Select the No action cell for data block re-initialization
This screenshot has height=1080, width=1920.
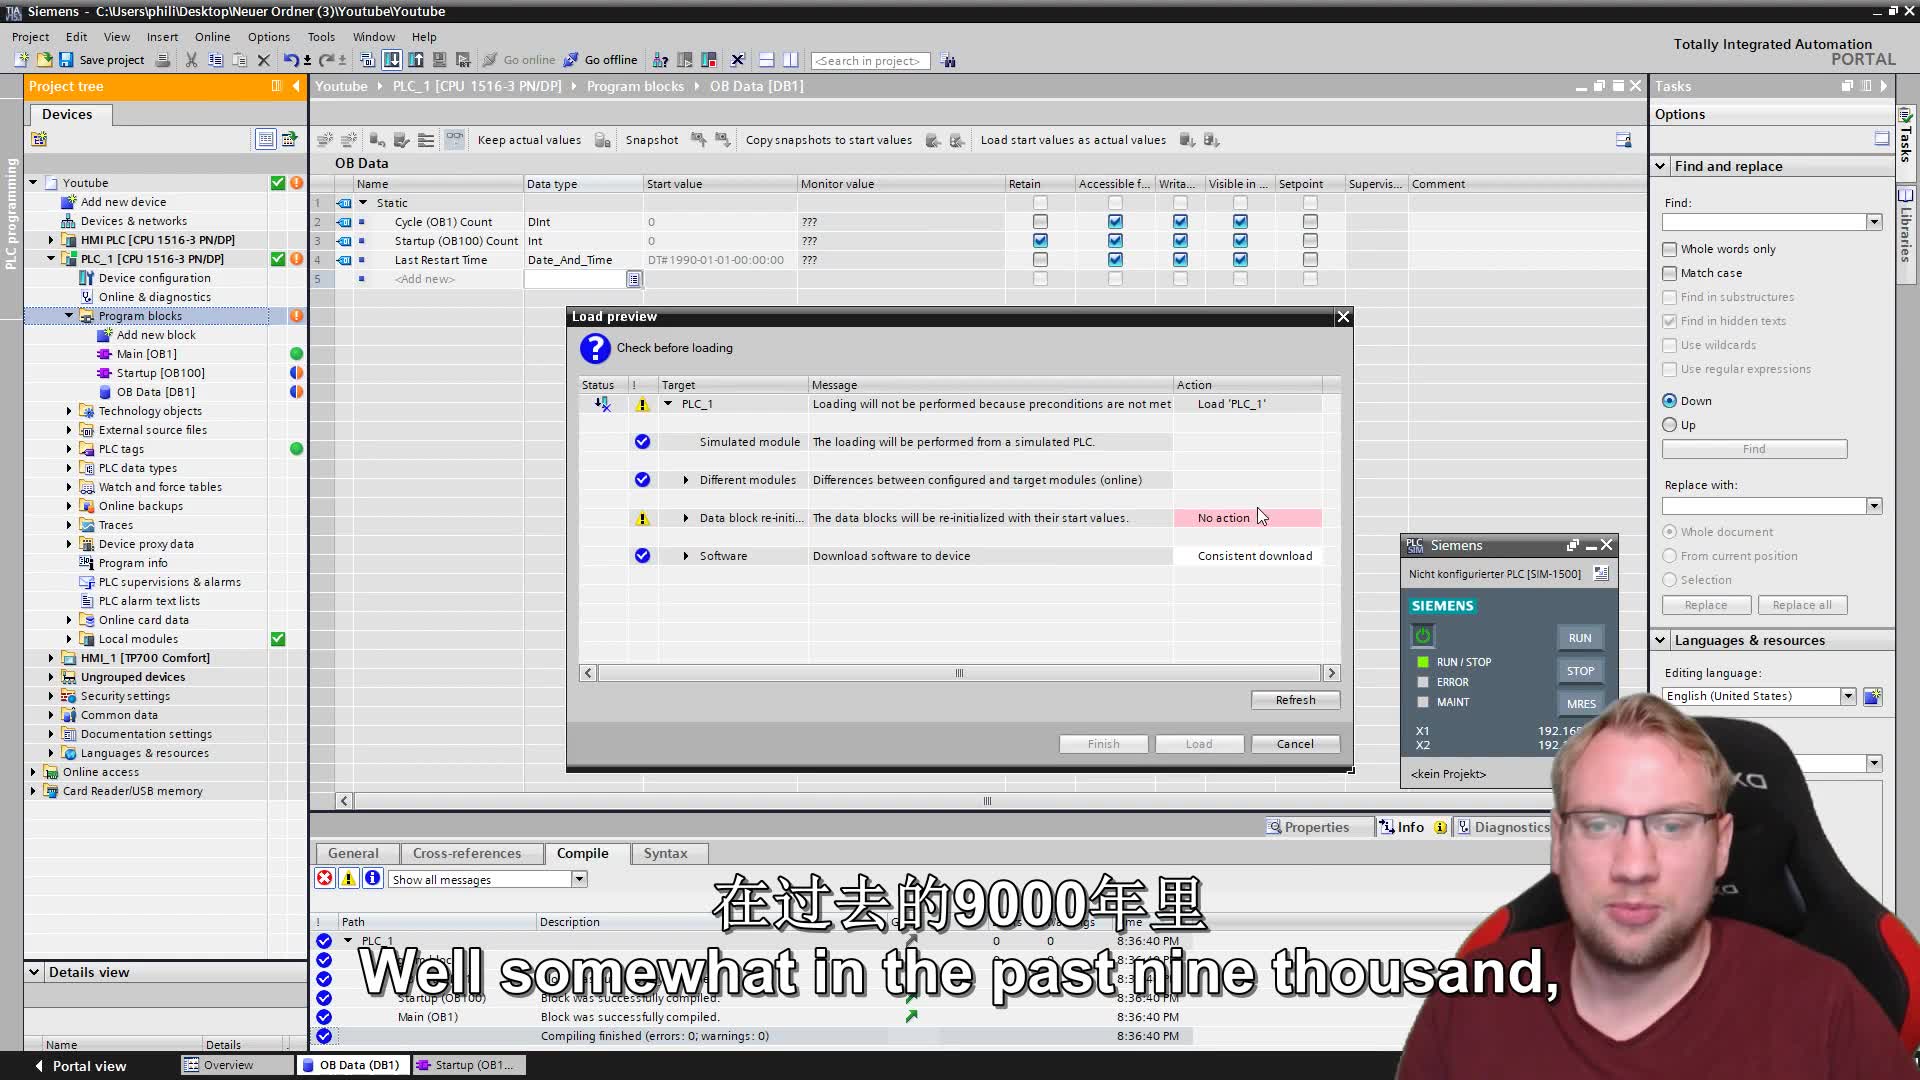[x=1247, y=518]
